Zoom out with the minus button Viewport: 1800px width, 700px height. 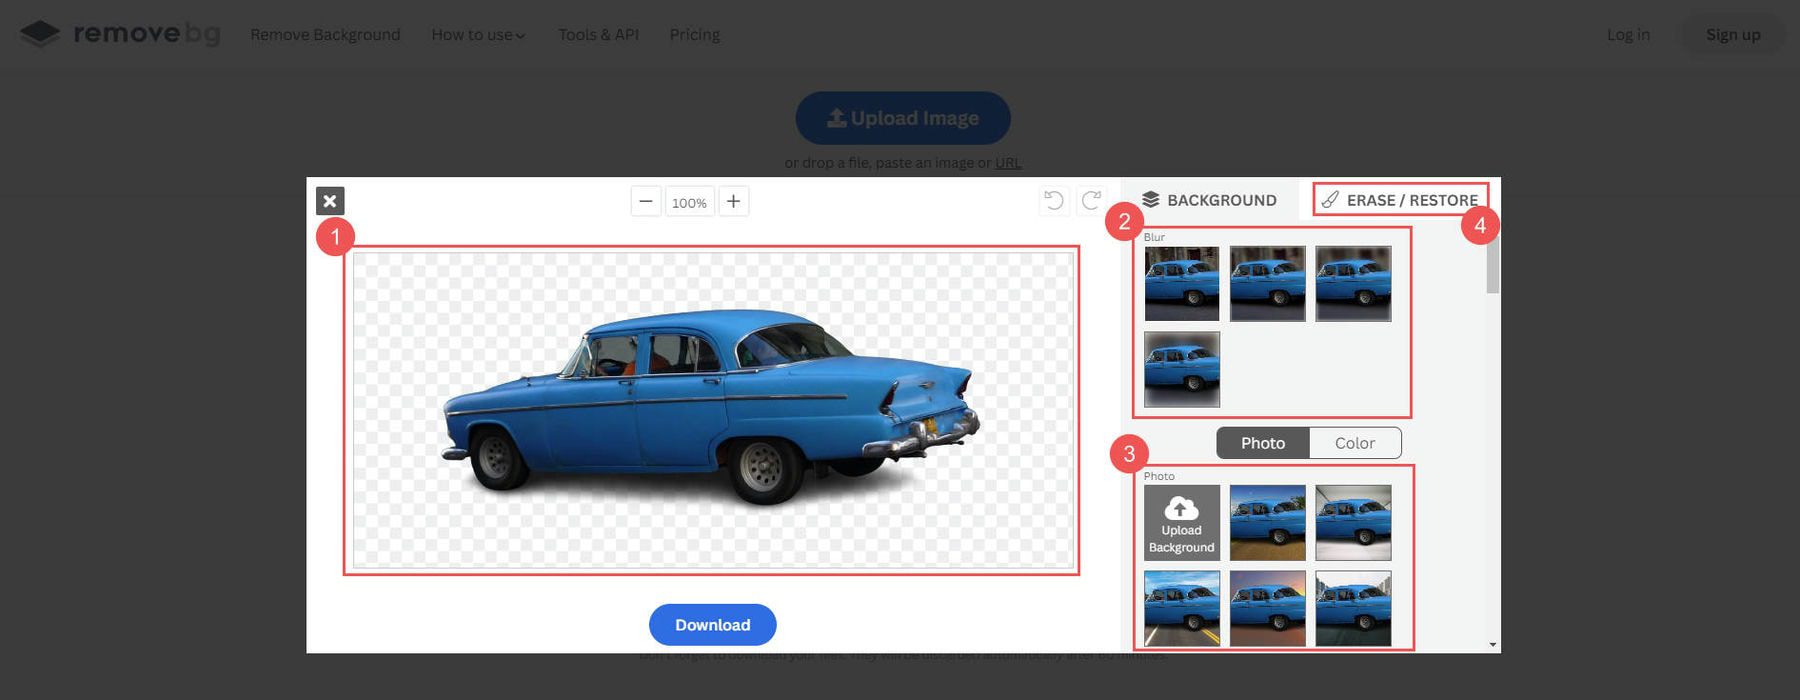click(646, 202)
